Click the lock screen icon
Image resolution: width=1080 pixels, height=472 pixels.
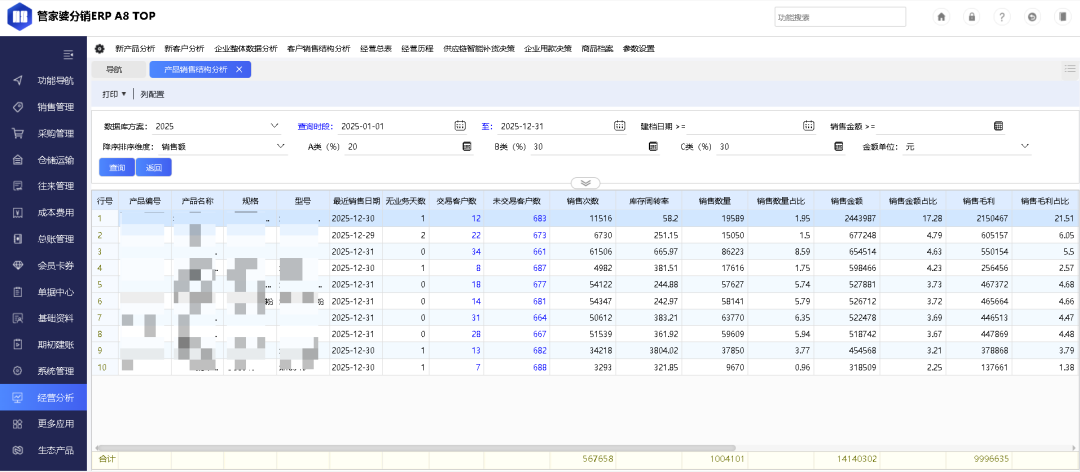pyautogui.click(x=972, y=17)
